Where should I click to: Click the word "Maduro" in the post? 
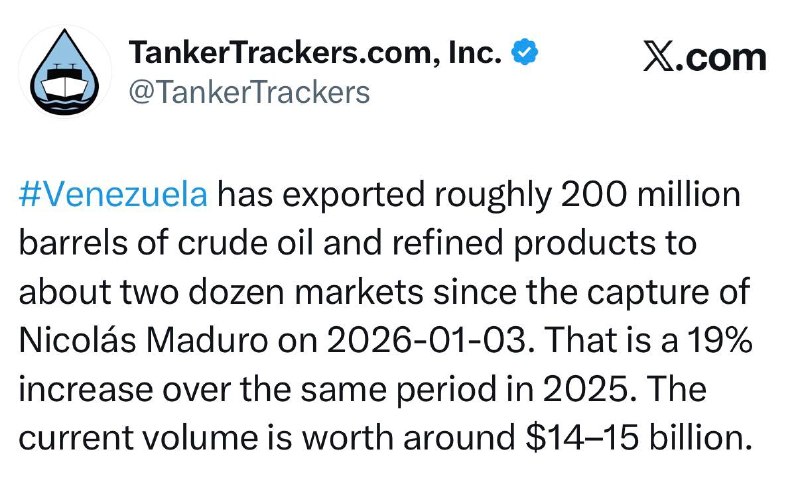206,340
